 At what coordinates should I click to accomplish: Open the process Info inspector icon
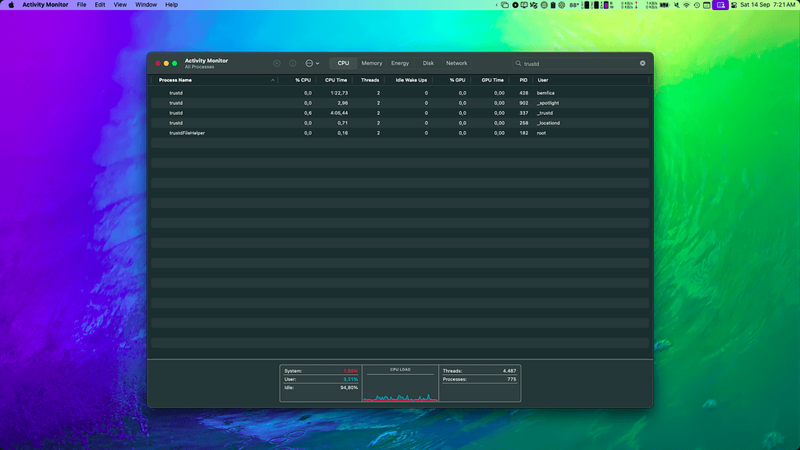click(293, 63)
